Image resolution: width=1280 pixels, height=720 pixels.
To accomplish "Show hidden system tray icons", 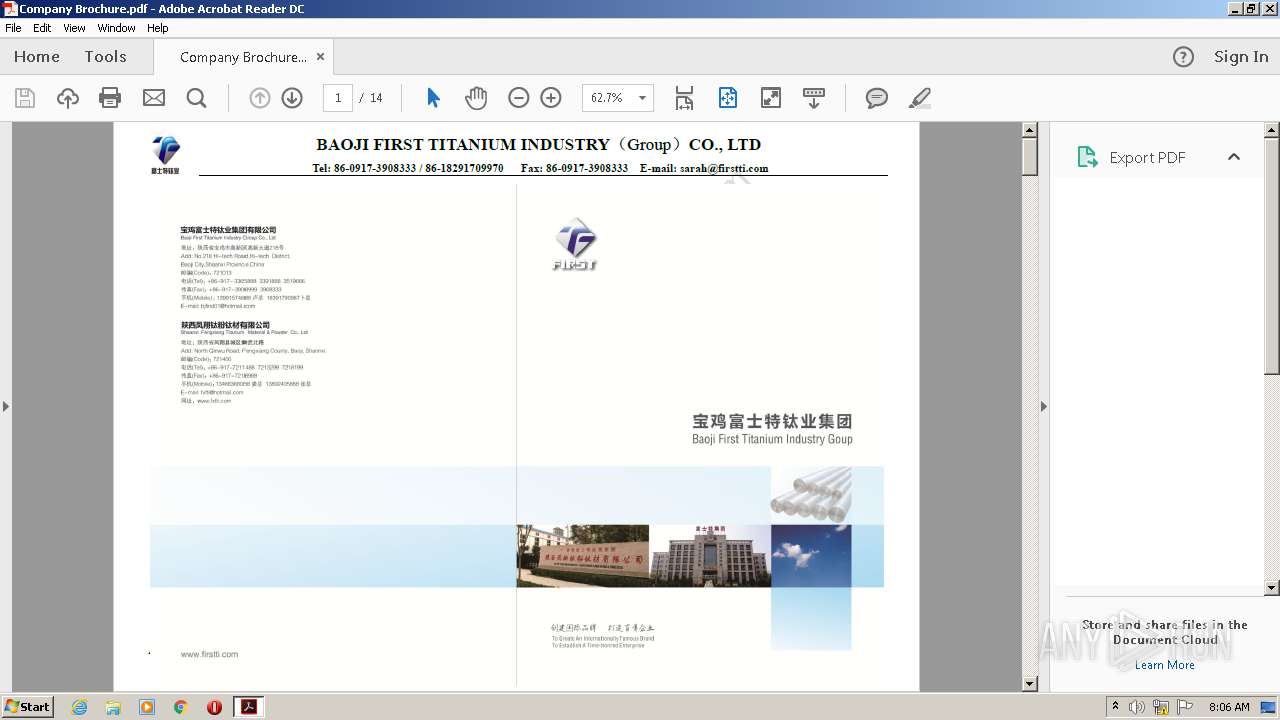I will tap(1116, 707).
